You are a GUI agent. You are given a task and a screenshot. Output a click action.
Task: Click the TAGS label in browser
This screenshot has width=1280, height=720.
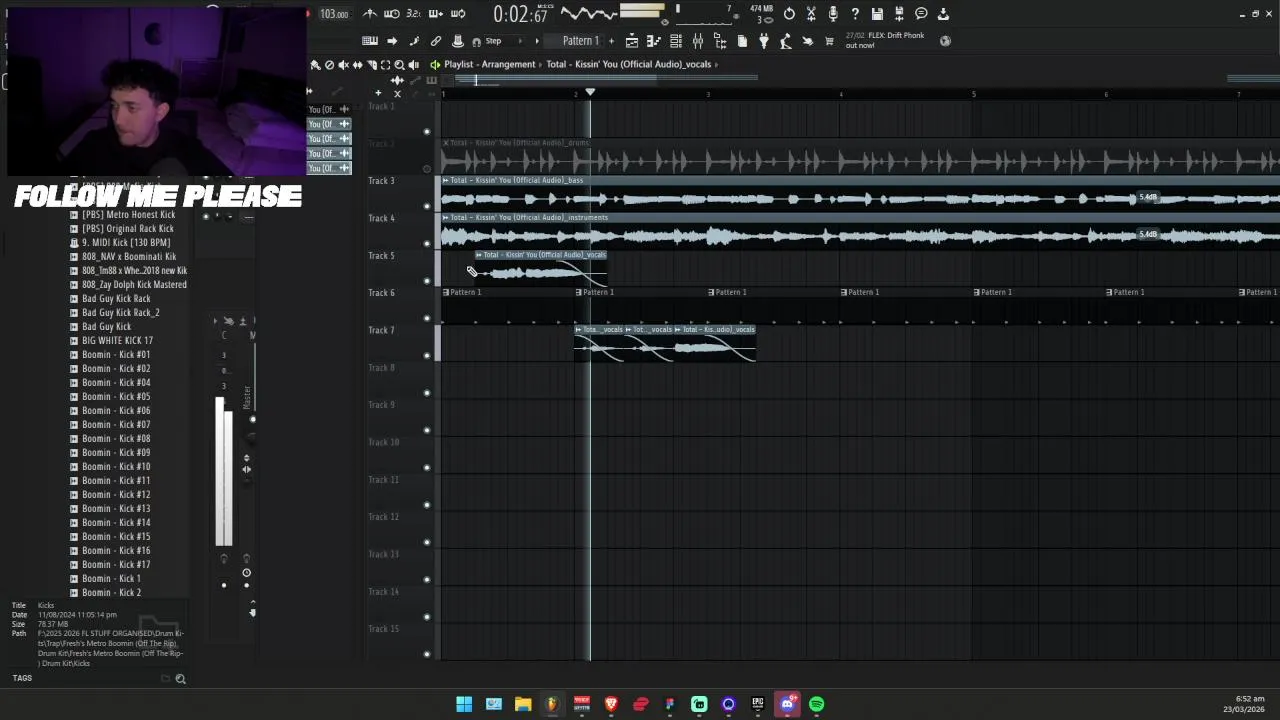[x=22, y=678]
